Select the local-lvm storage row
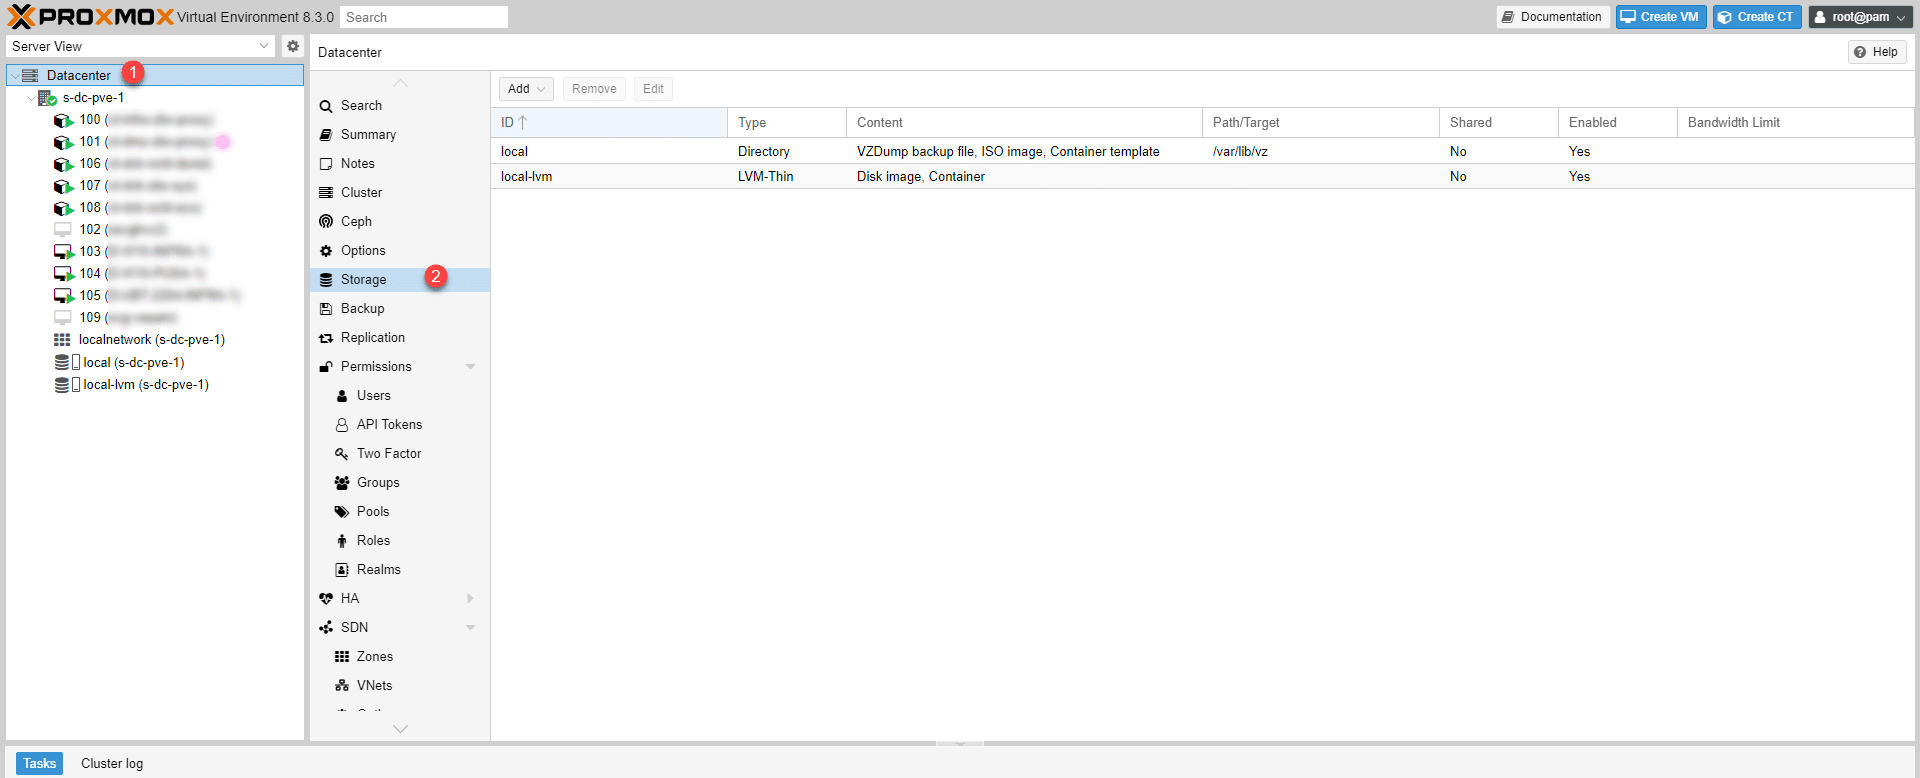This screenshot has height=778, width=1920. pos(1202,176)
